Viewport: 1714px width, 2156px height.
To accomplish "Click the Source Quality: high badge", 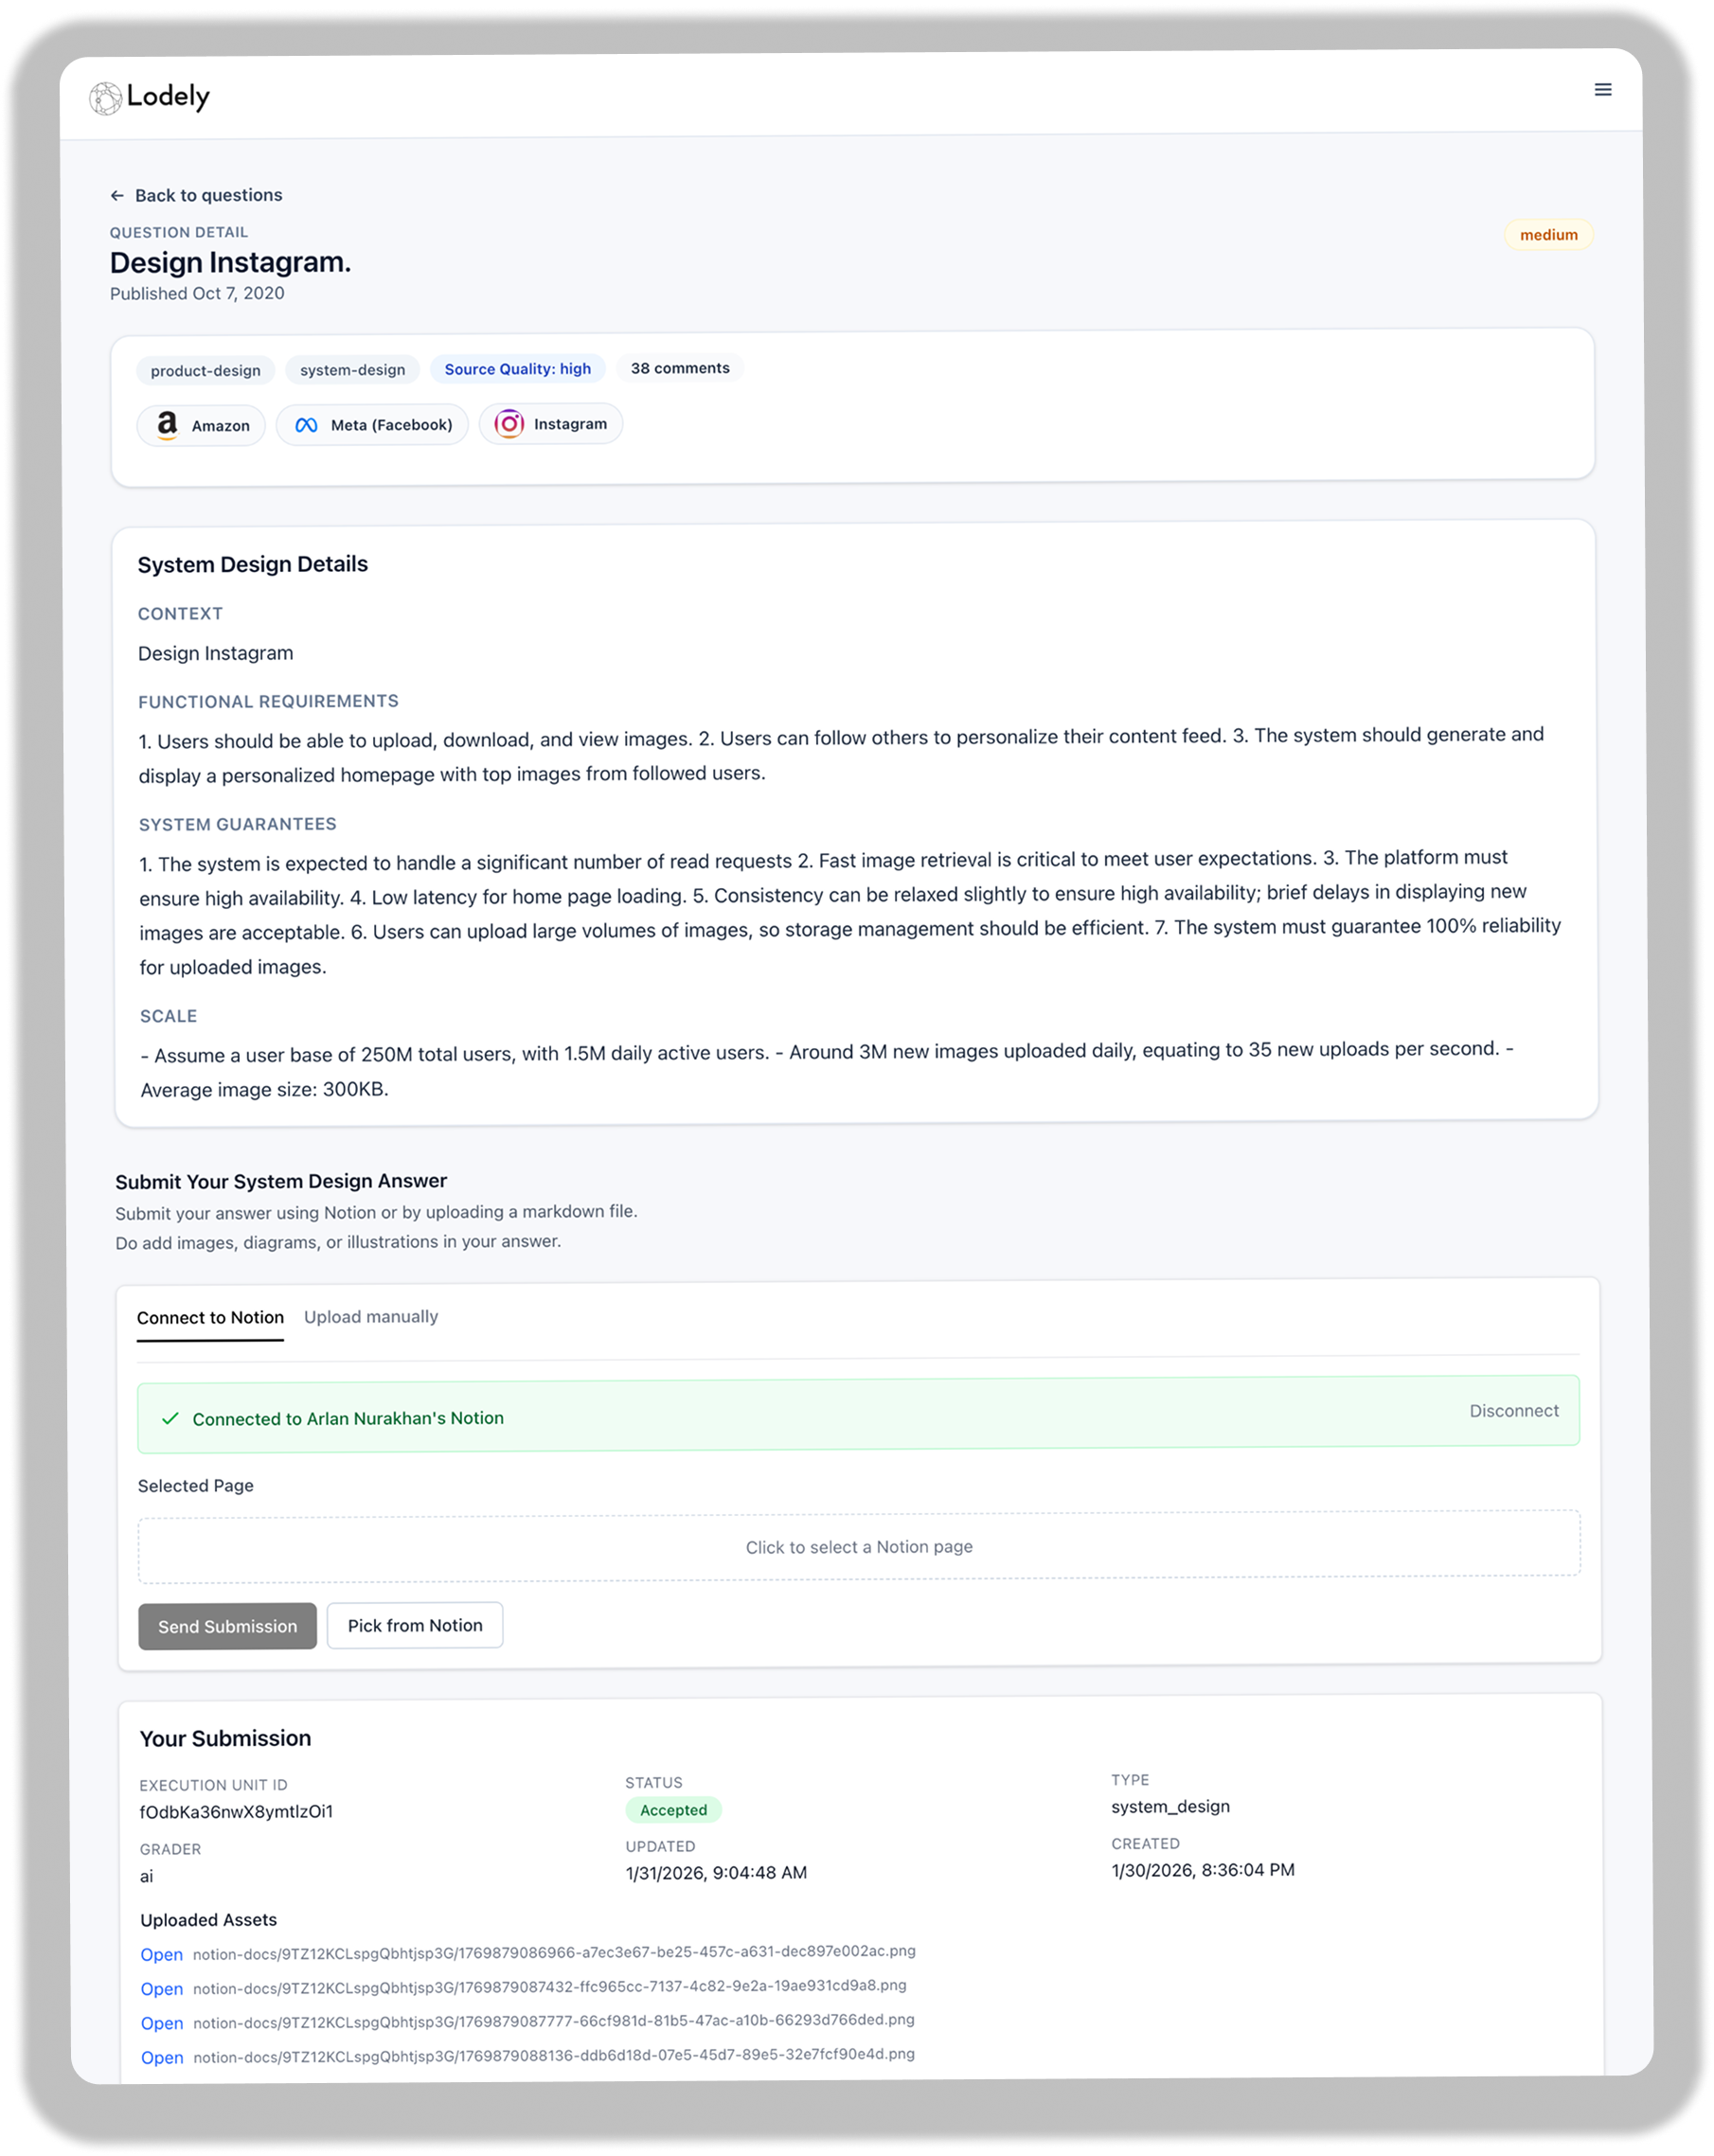I will coord(517,369).
